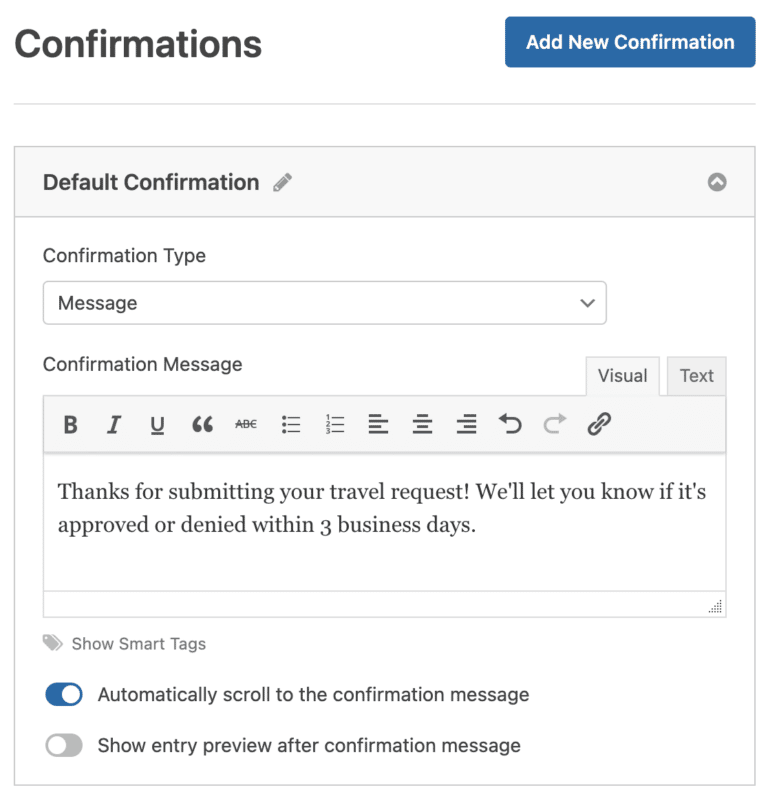Apply italic formatting
The image size is (768, 803).
point(113,424)
